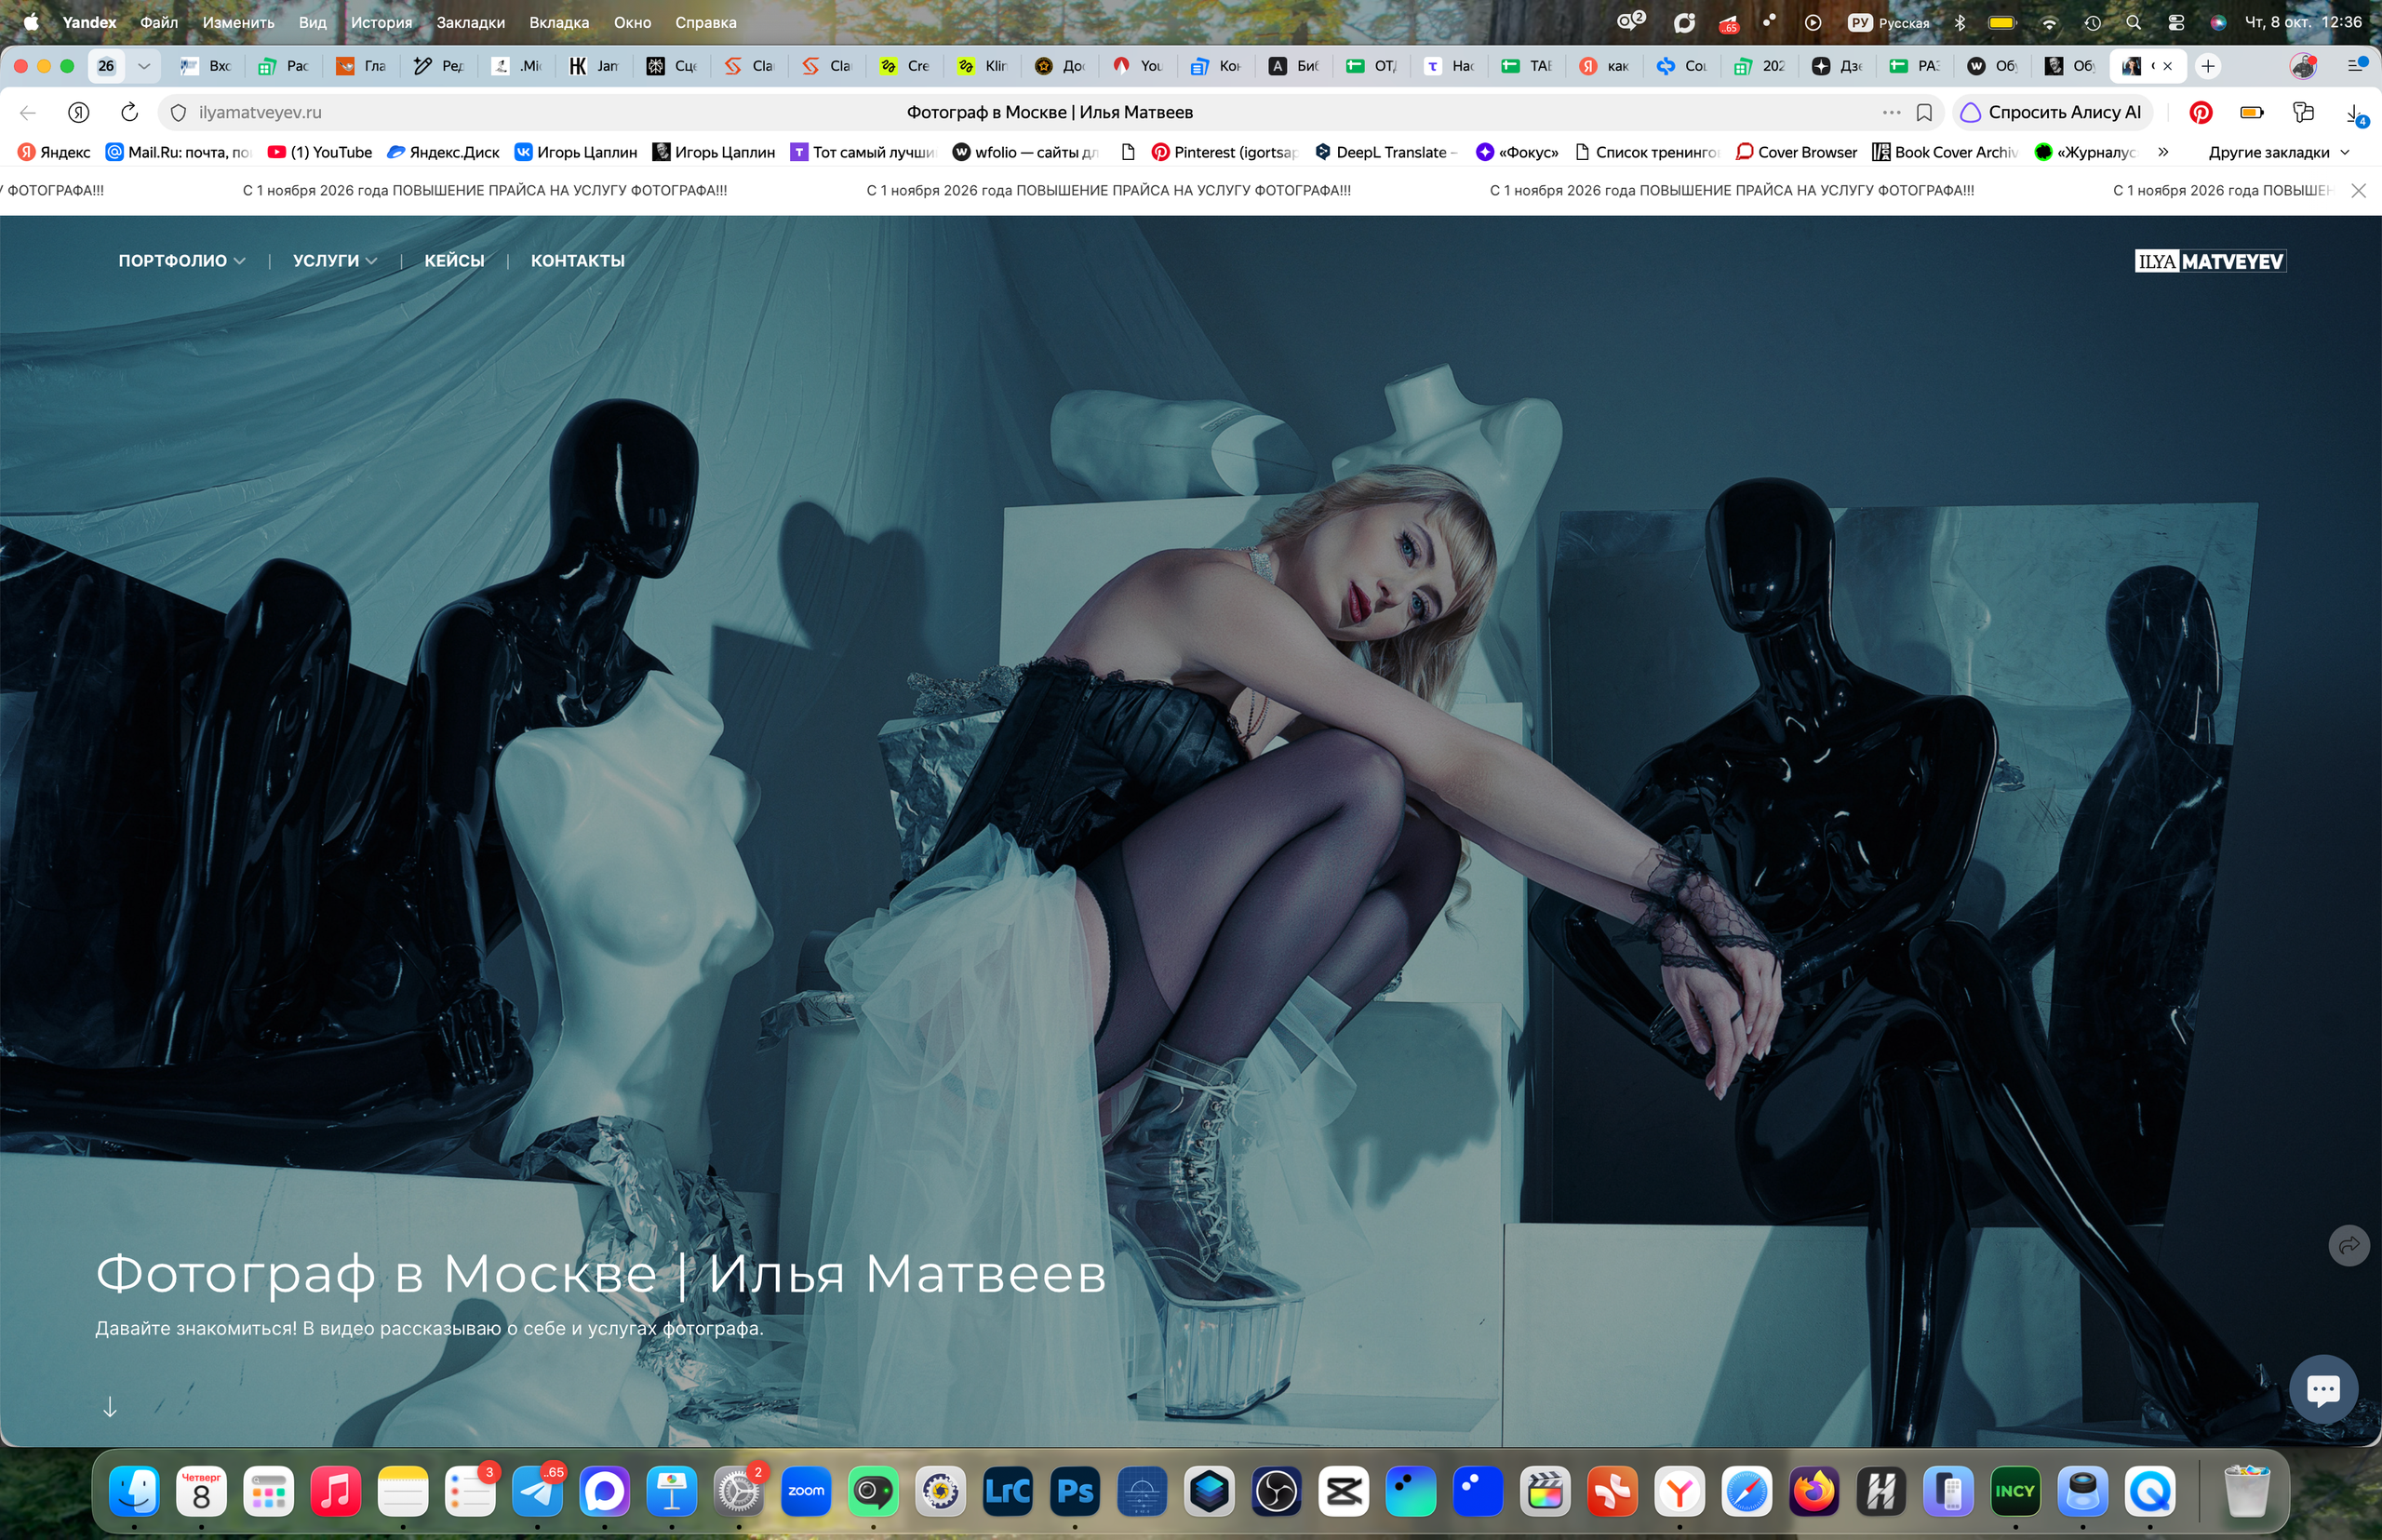Viewport: 2382px width, 1540px height.
Task: Show hidden bookmarks with the » chevron
Action: pyautogui.click(x=2163, y=152)
